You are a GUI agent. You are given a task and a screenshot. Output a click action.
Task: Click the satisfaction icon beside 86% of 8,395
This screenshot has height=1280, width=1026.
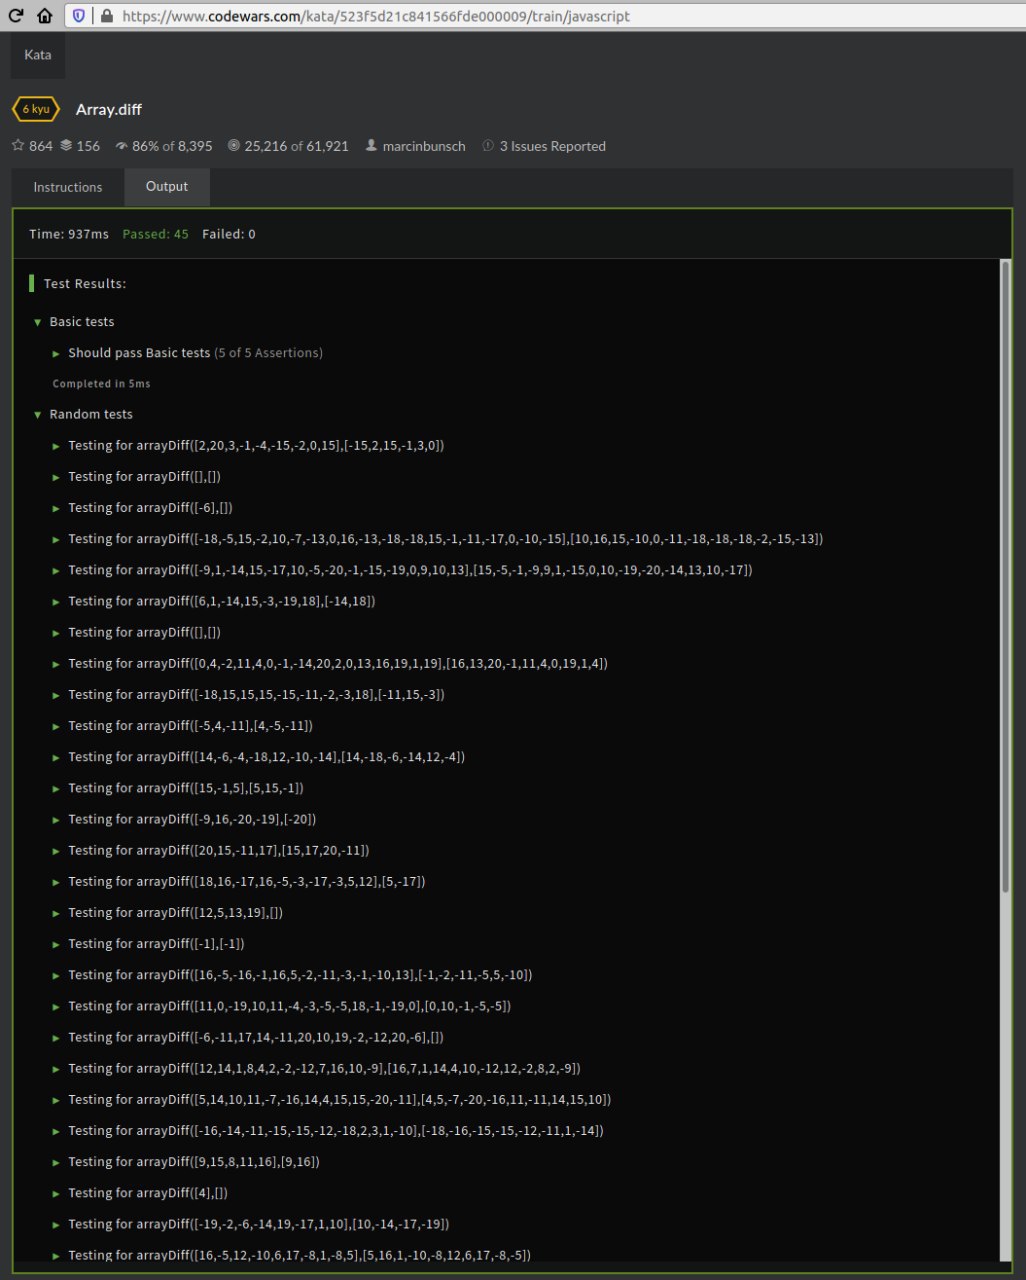tap(121, 145)
